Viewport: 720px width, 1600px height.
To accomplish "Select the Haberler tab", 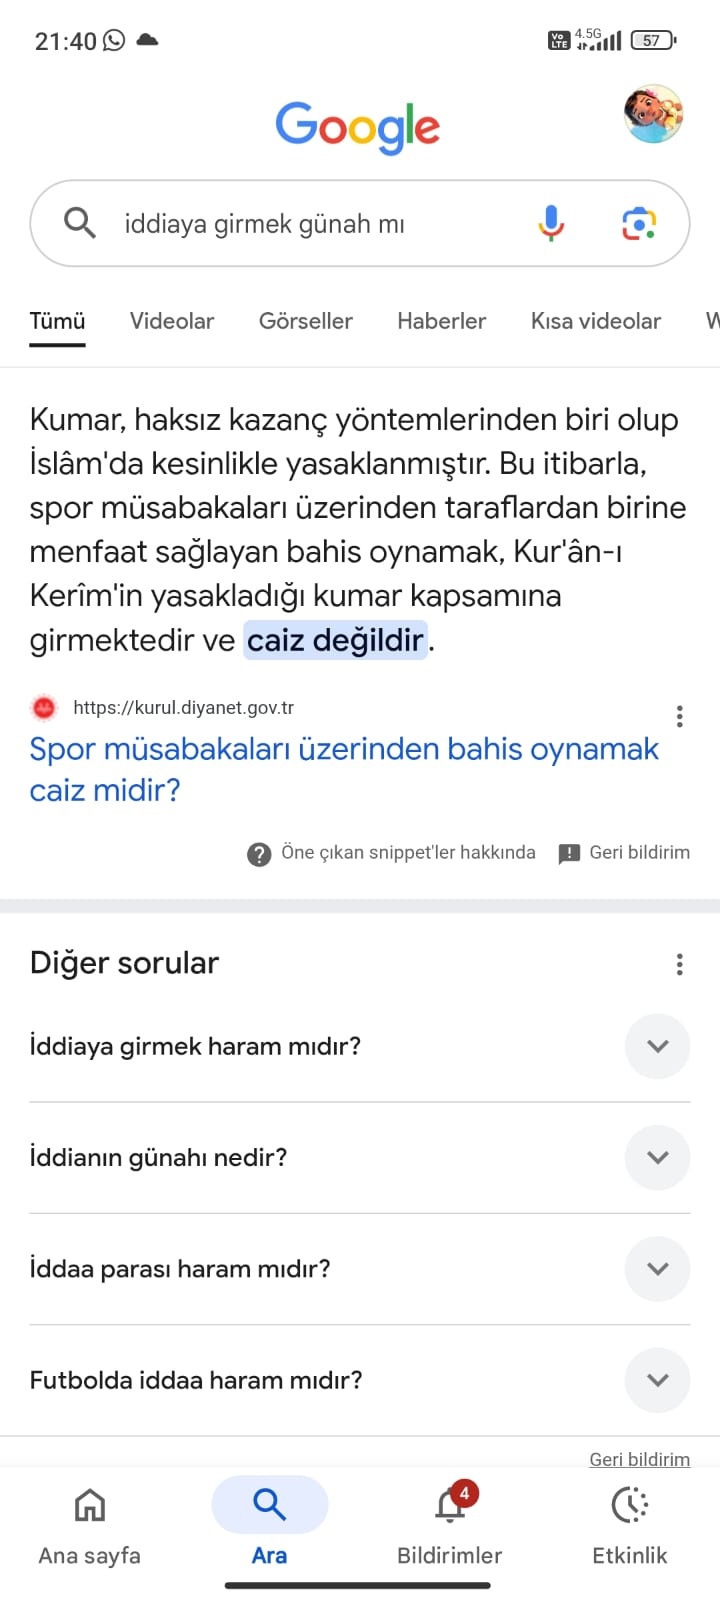I will (x=441, y=321).
